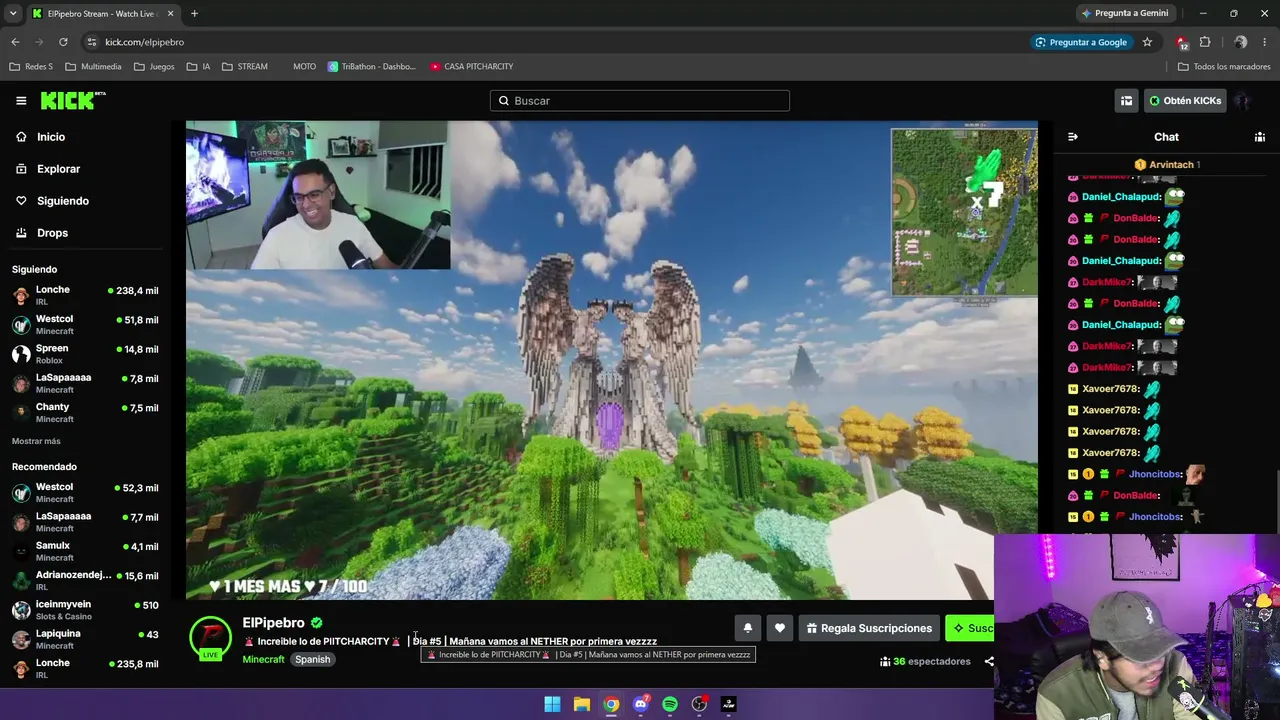The width and height of the screenshot is (1280, 720).
Task: Open the chat users list icon
Action: click(1260, 137)
